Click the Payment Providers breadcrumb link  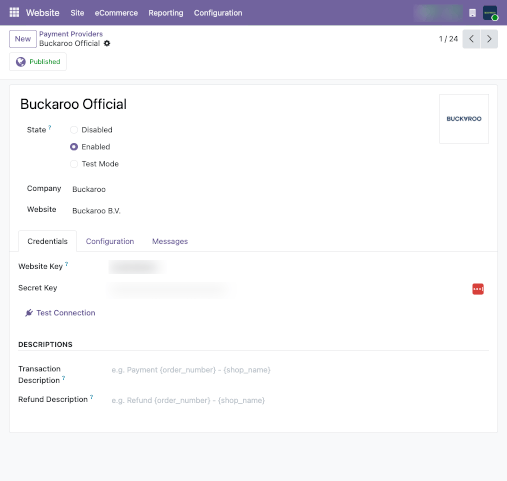(71, 34)
